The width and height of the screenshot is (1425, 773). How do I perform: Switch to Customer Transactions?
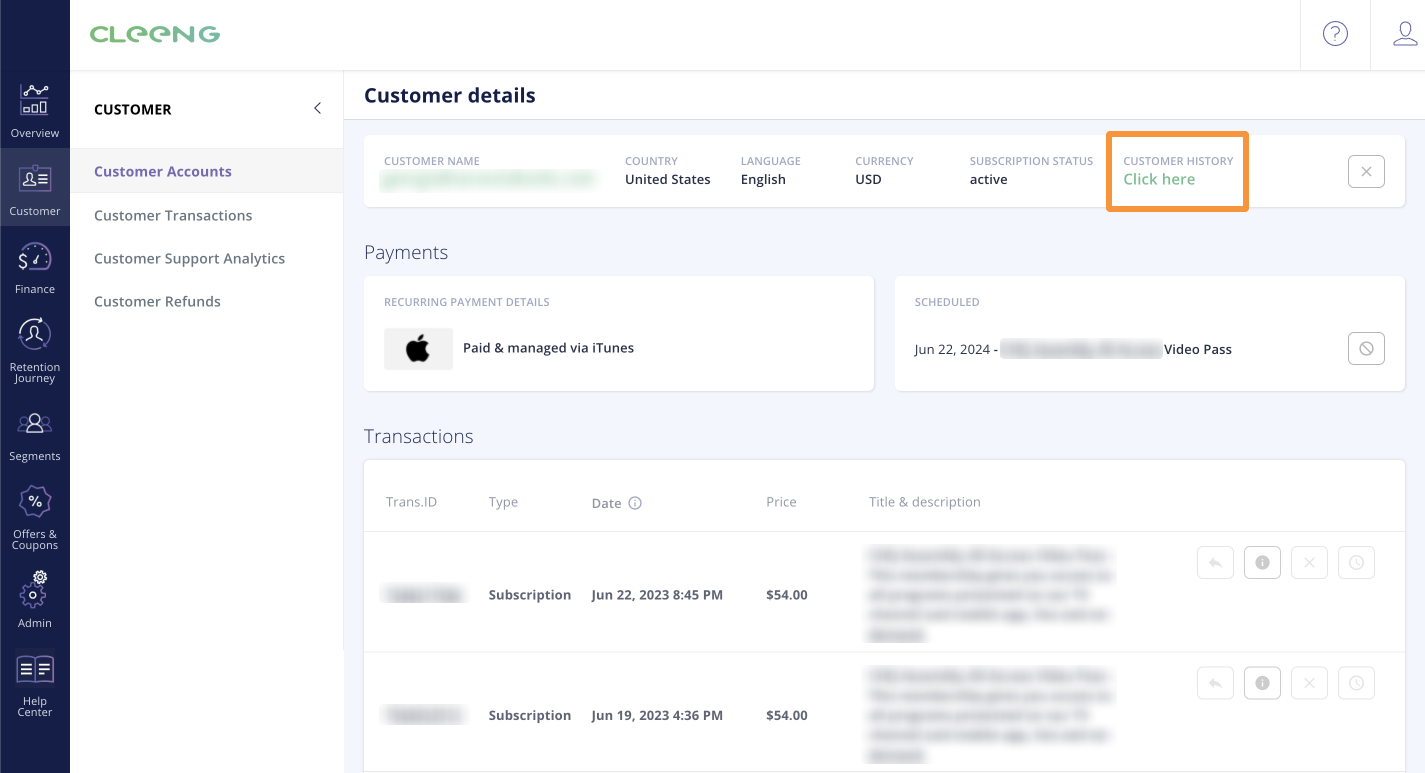pyautogui.click(x=172, y=215)
